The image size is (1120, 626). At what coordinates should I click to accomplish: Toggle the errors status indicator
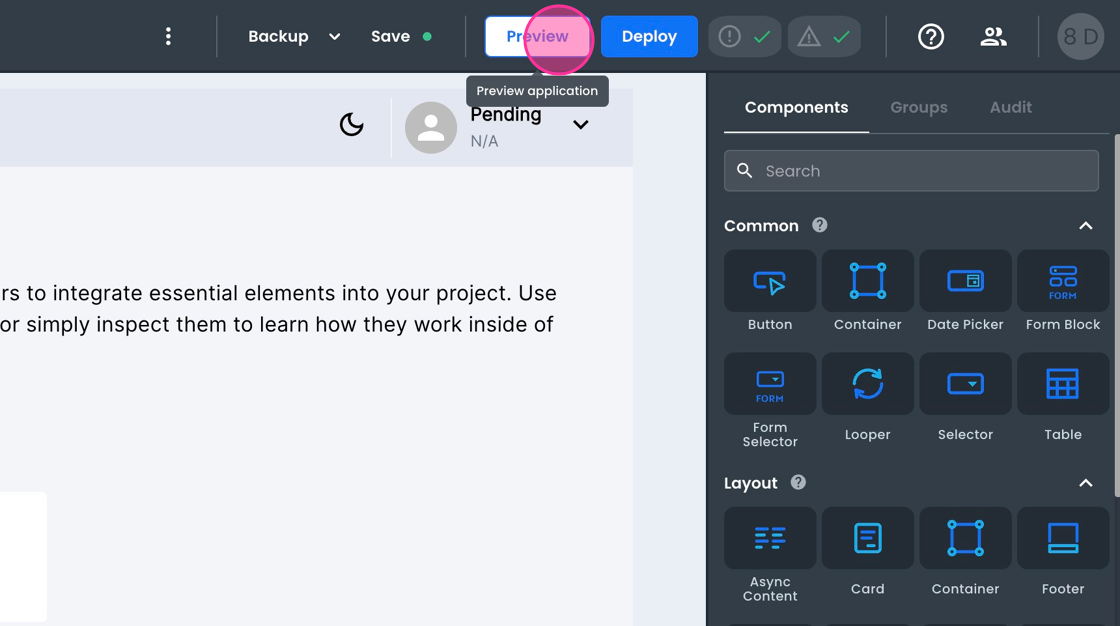(x=745, y=37)
